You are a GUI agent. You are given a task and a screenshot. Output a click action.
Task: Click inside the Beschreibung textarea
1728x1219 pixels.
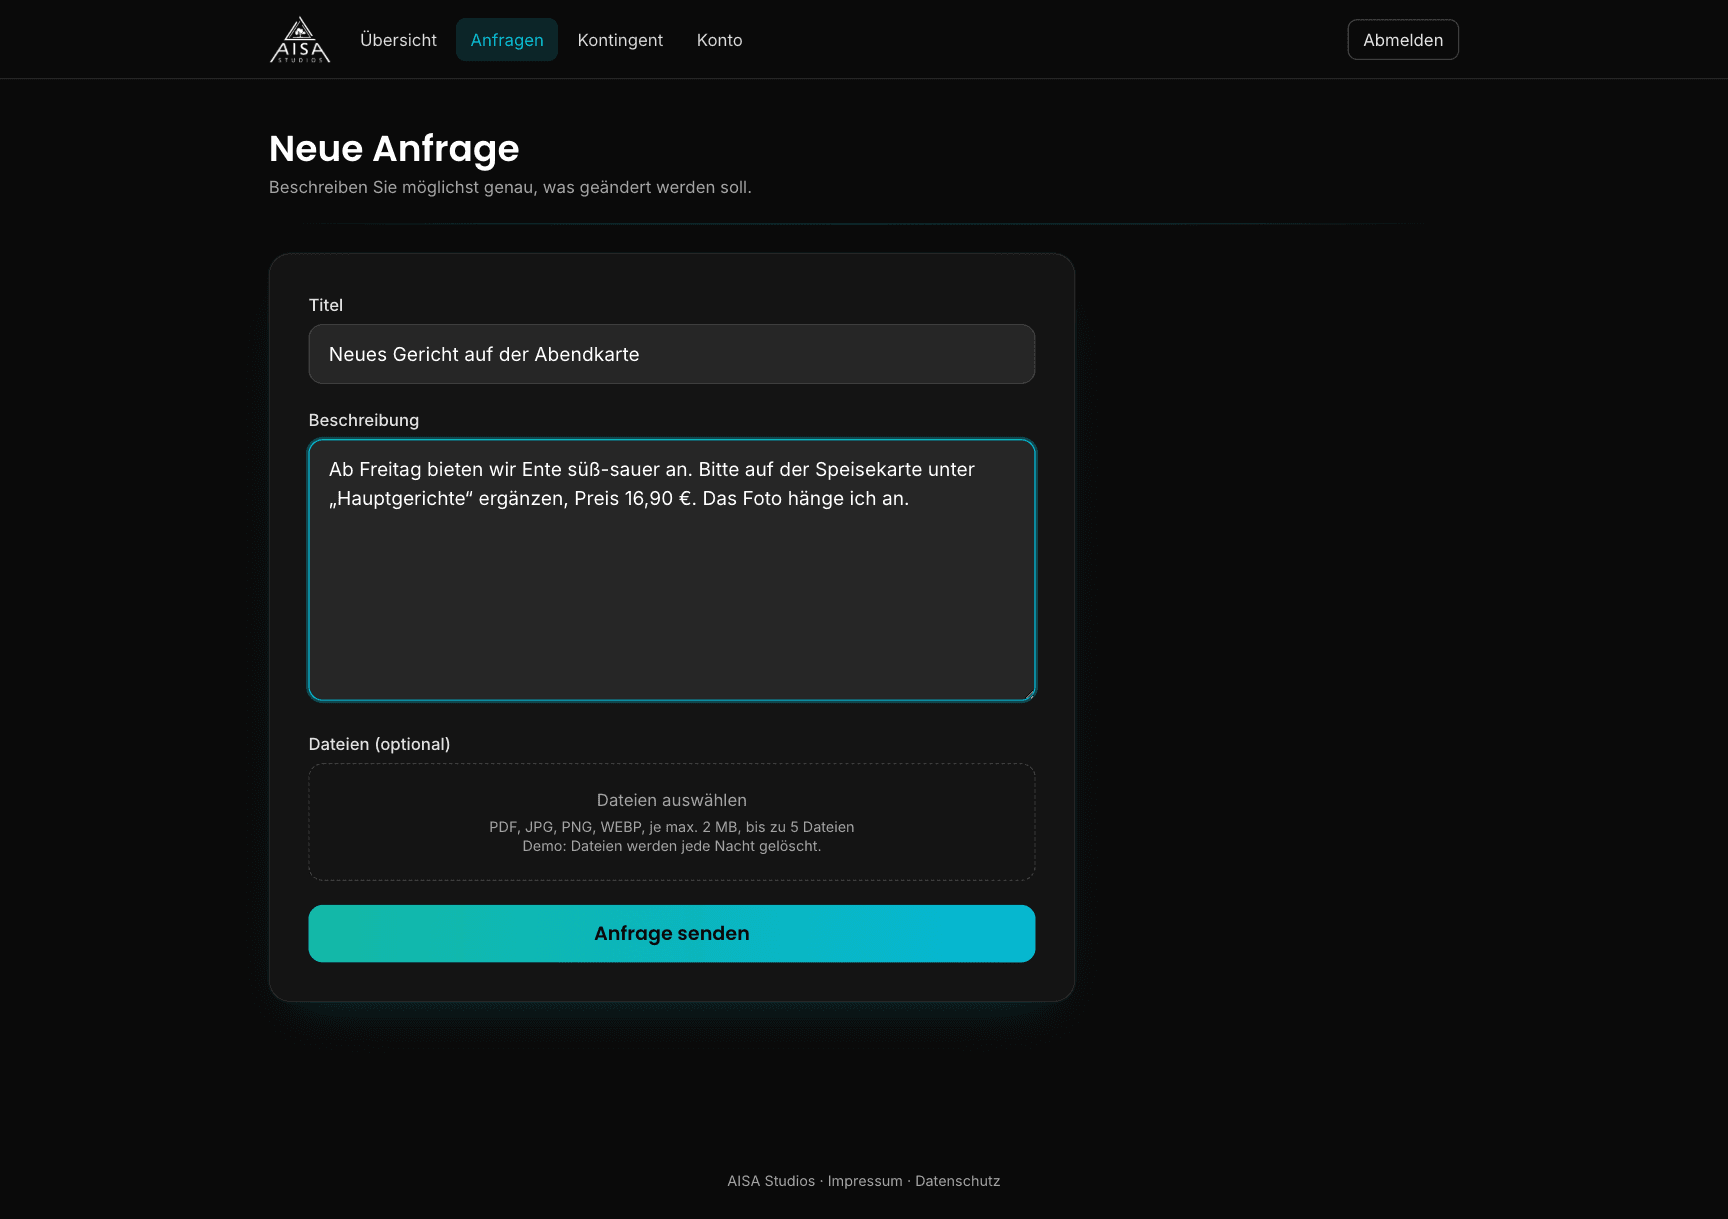tap(672, 570)
